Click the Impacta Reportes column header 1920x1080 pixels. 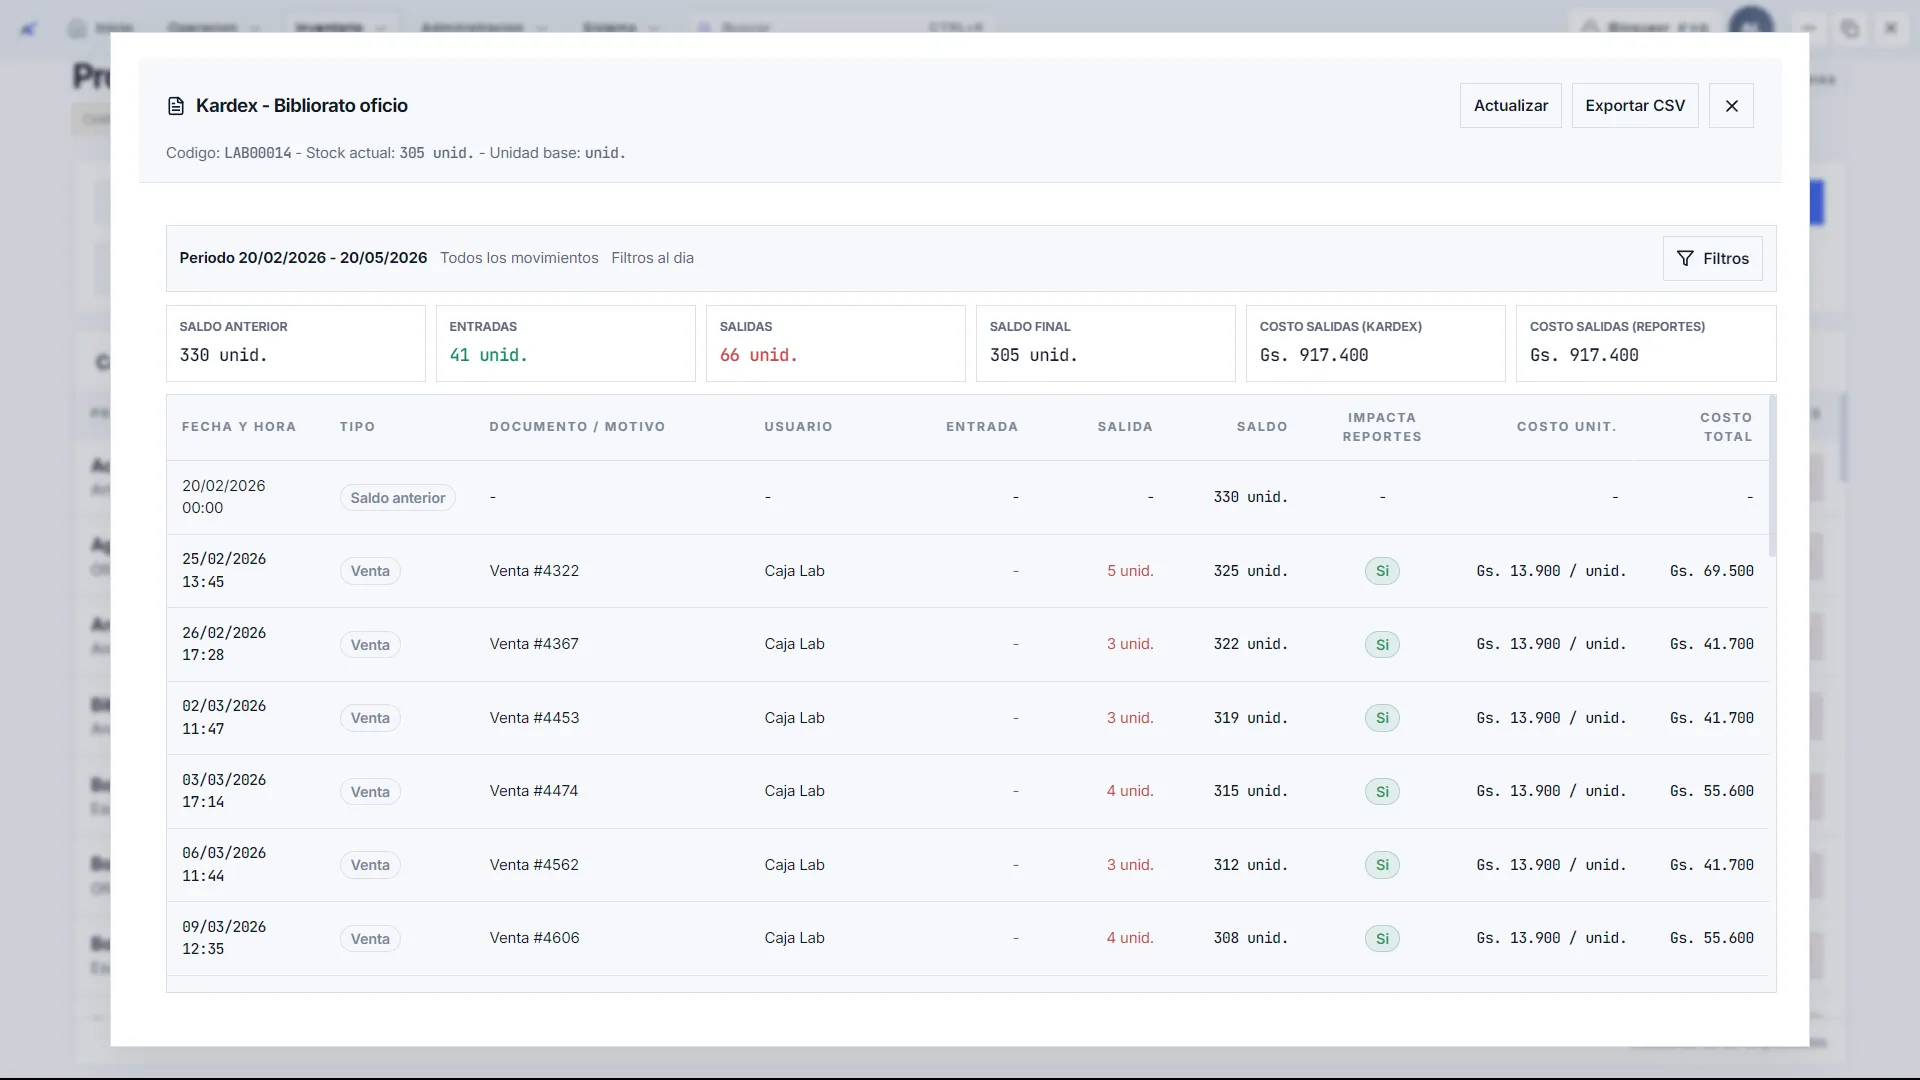pos(1382,427)
